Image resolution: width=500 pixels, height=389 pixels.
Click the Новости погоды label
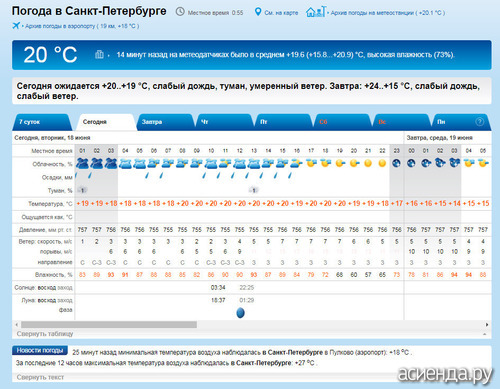(40, 350)
